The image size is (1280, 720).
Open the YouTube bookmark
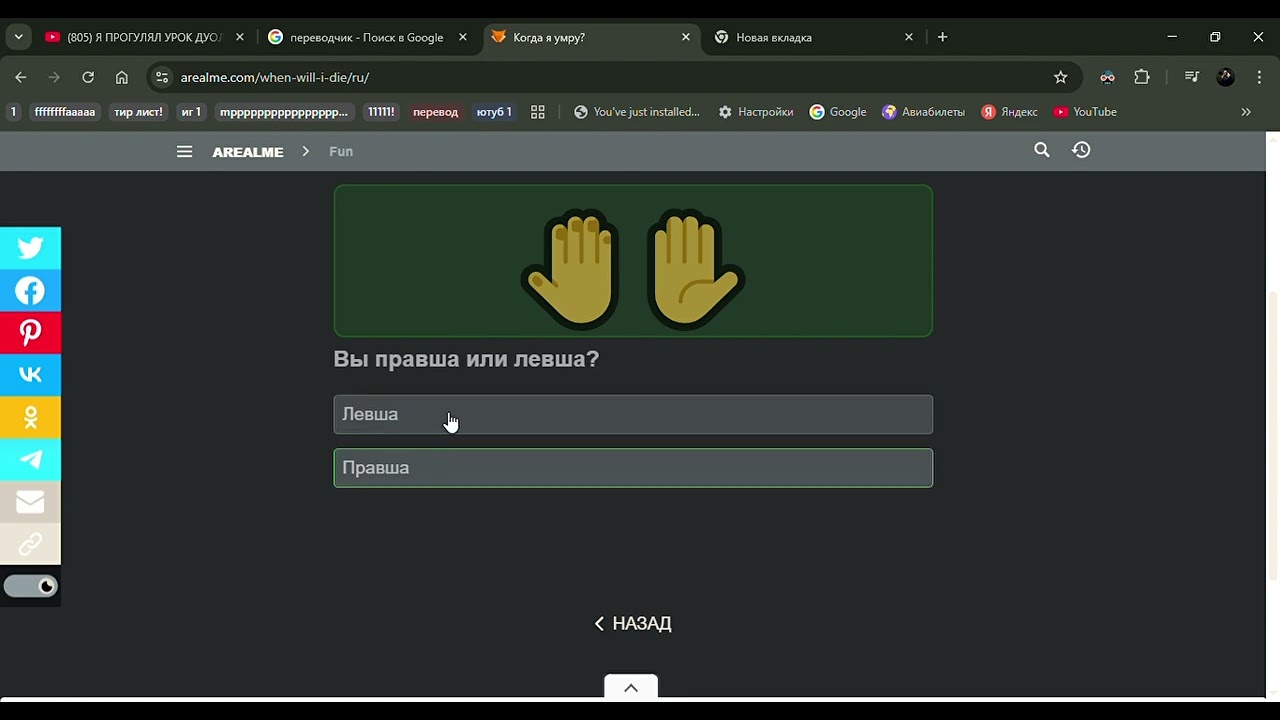[x=1085, y=112]
